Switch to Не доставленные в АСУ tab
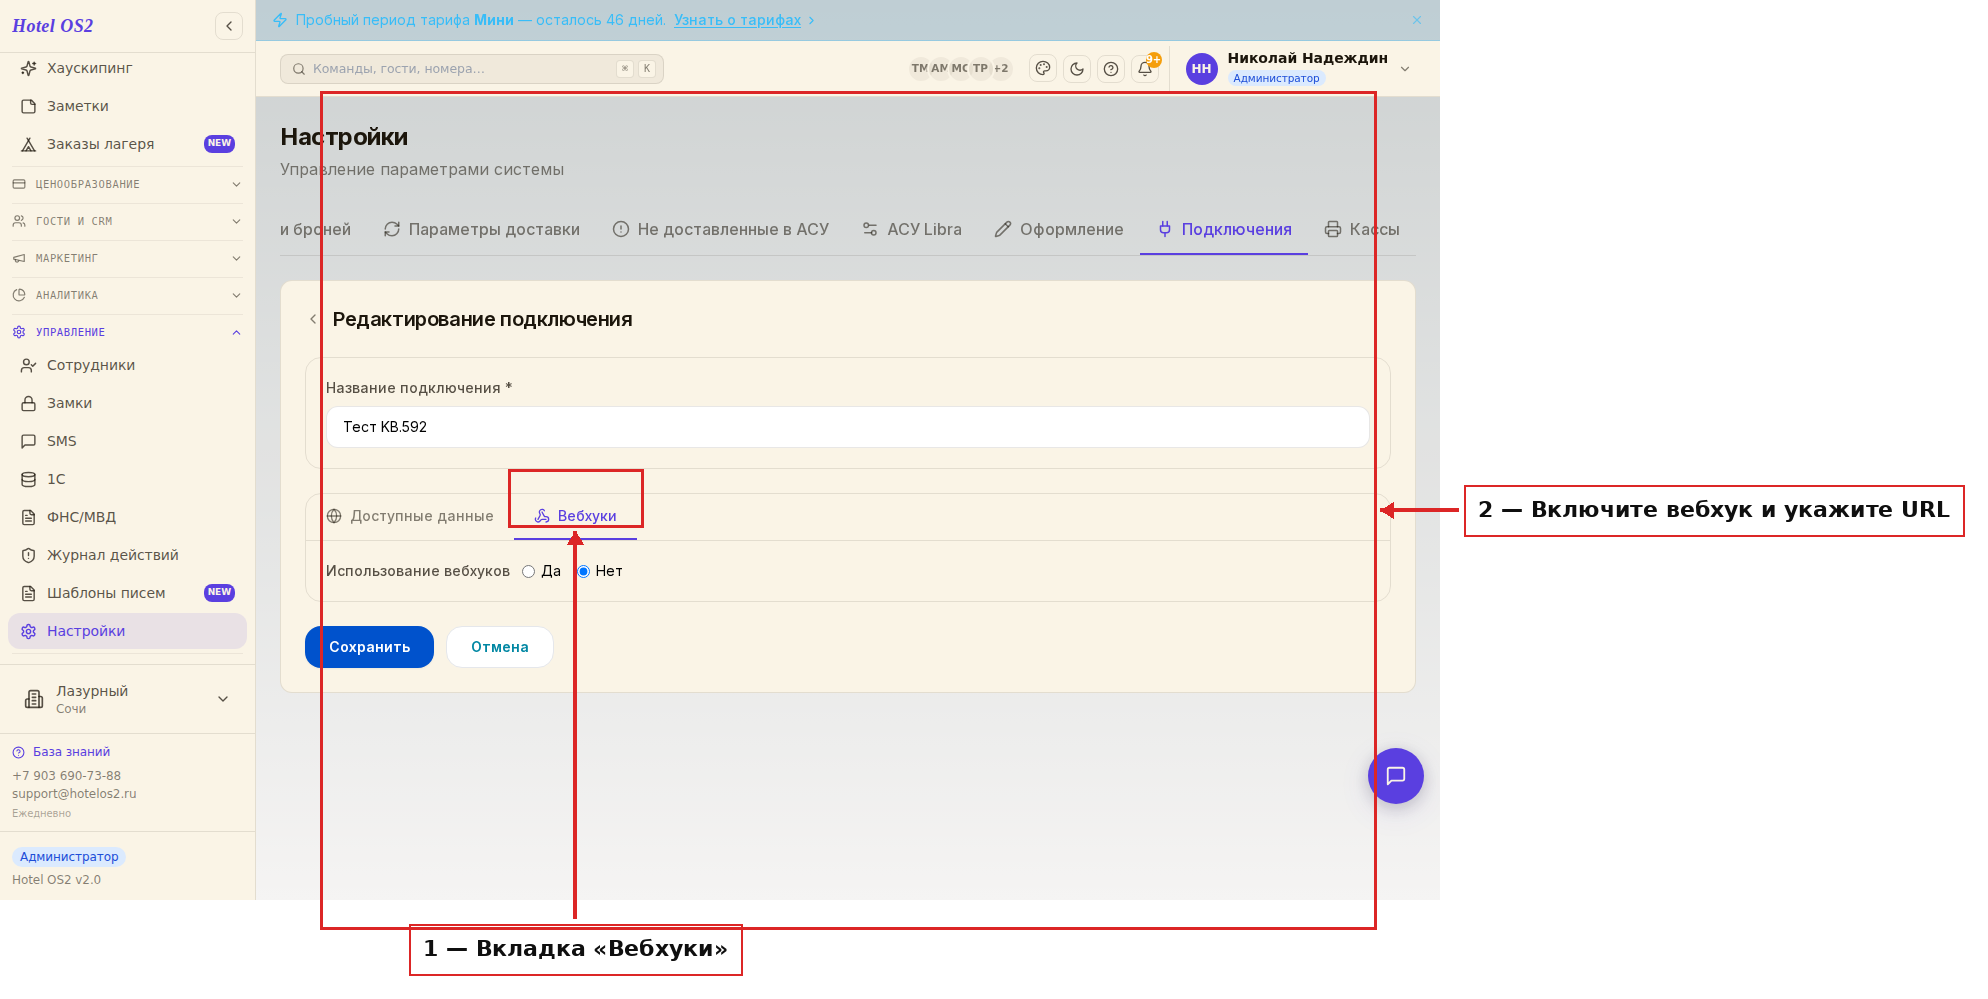Screen dimensions: 1988x999 [x=721, y=229]
